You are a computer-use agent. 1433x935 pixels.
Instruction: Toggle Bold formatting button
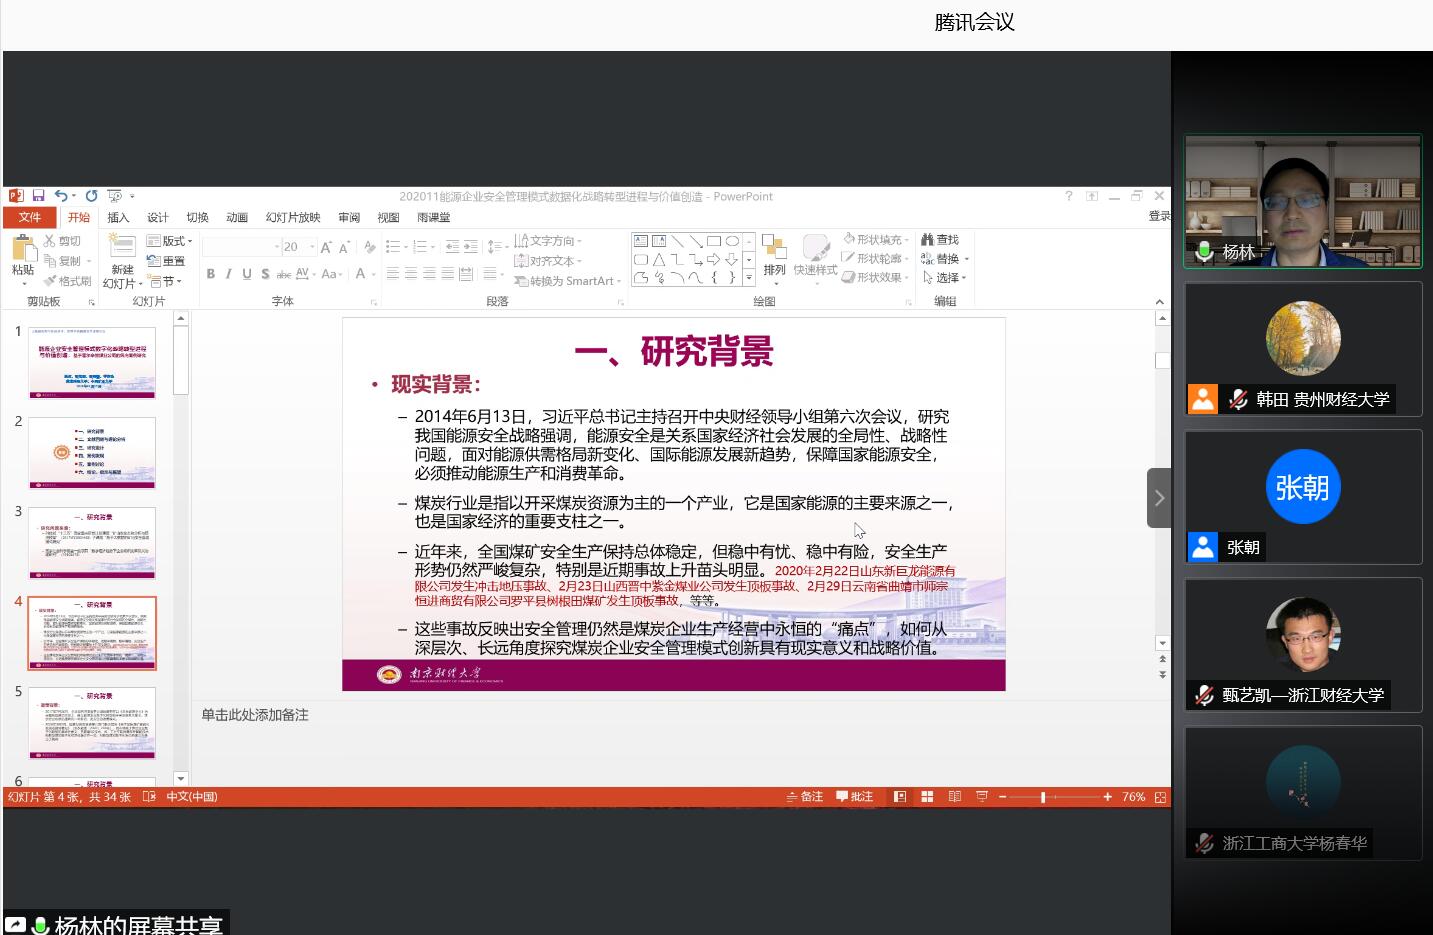pos(210,274)
